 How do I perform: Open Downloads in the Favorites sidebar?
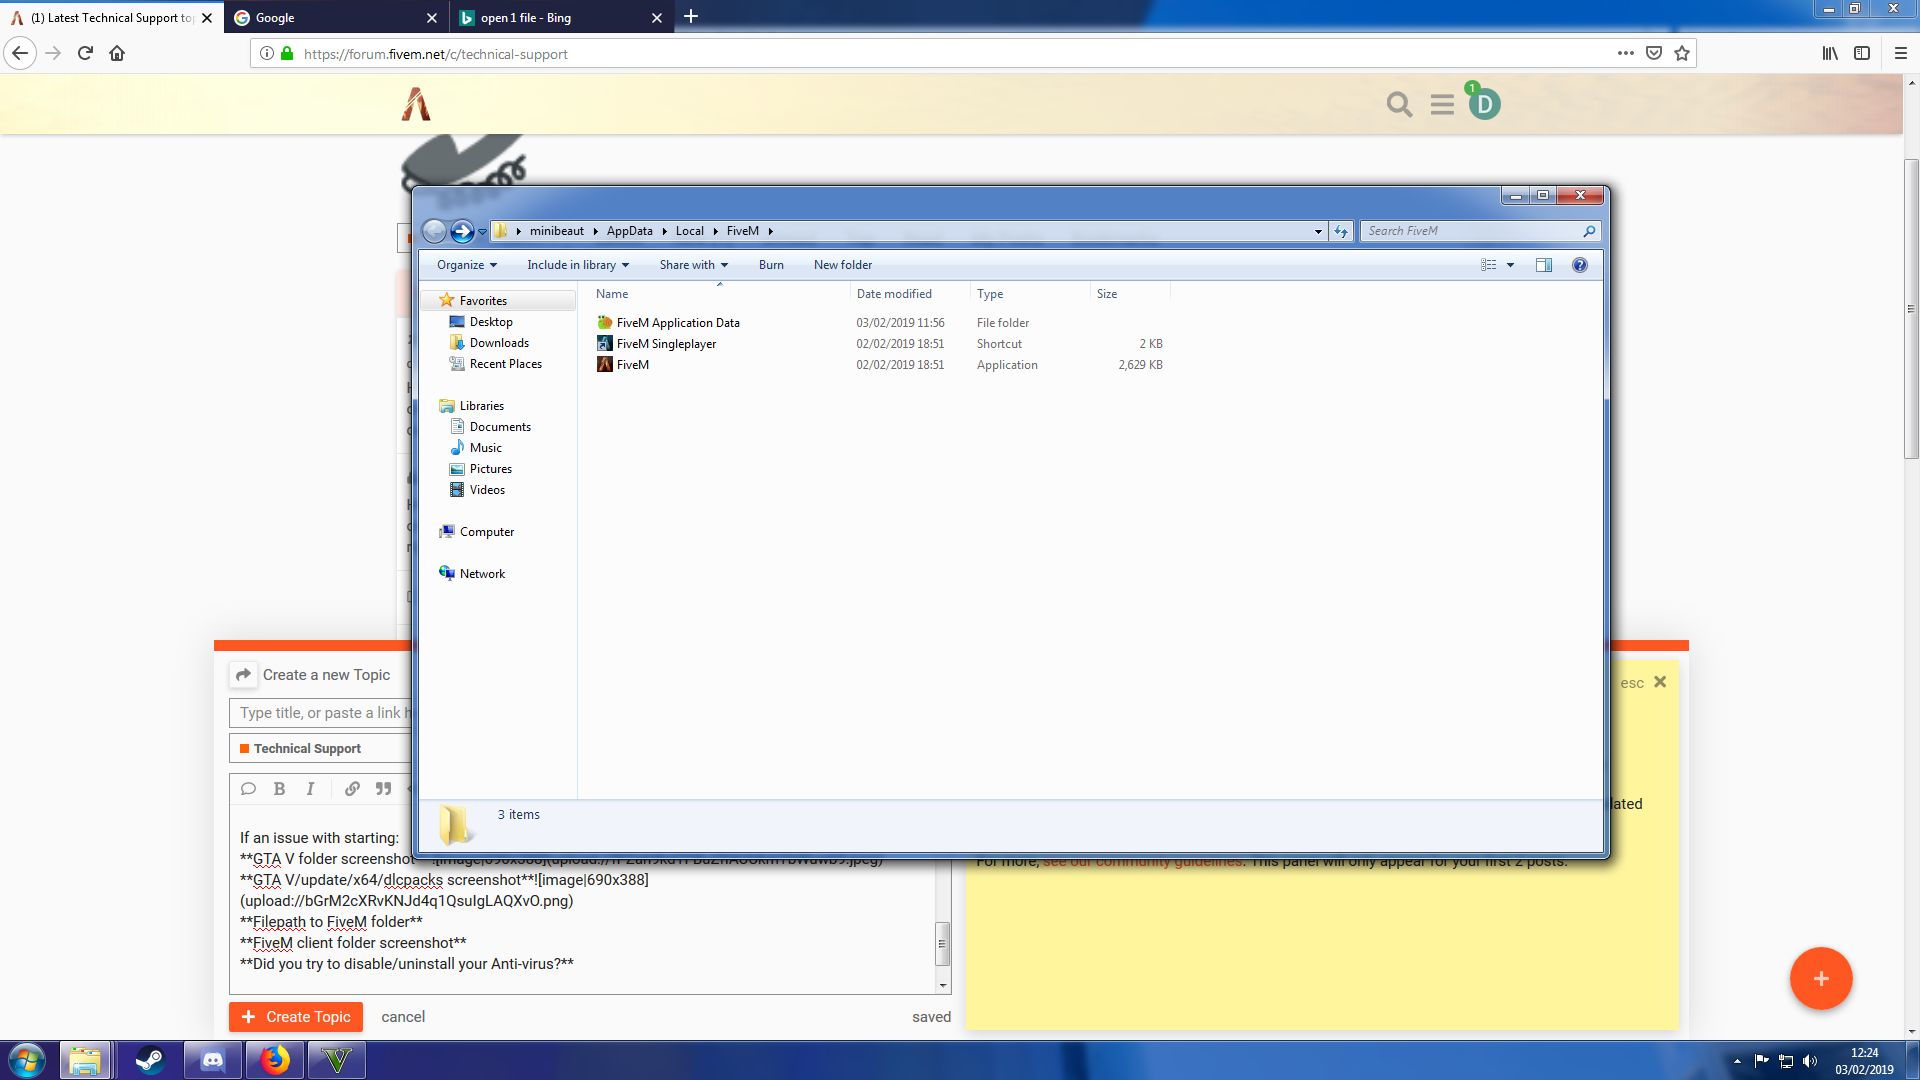(x=499, y=343)
